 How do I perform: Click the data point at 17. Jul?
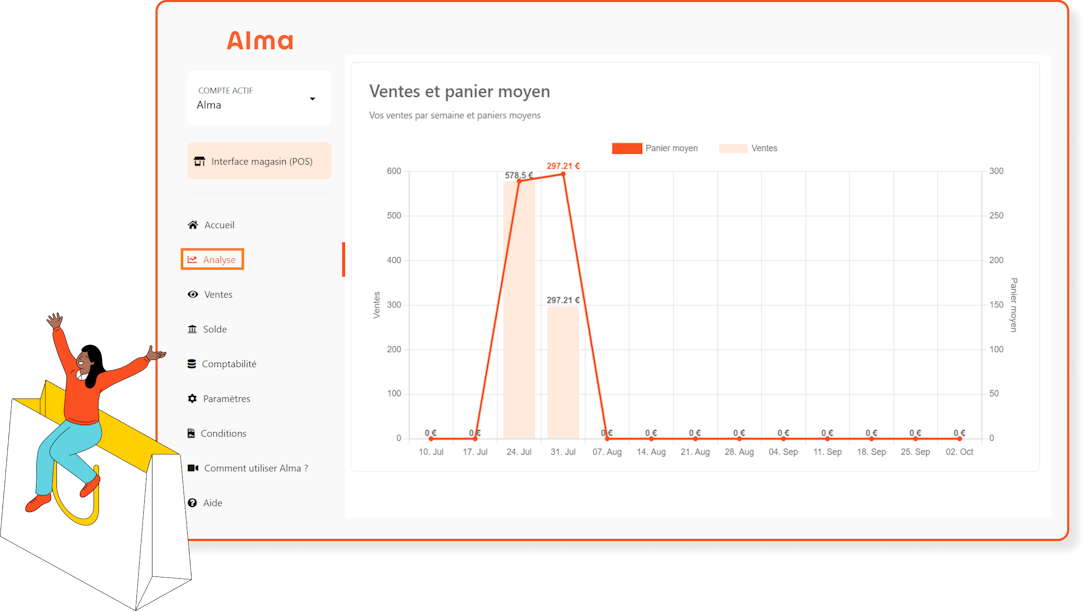pos(475,438)
